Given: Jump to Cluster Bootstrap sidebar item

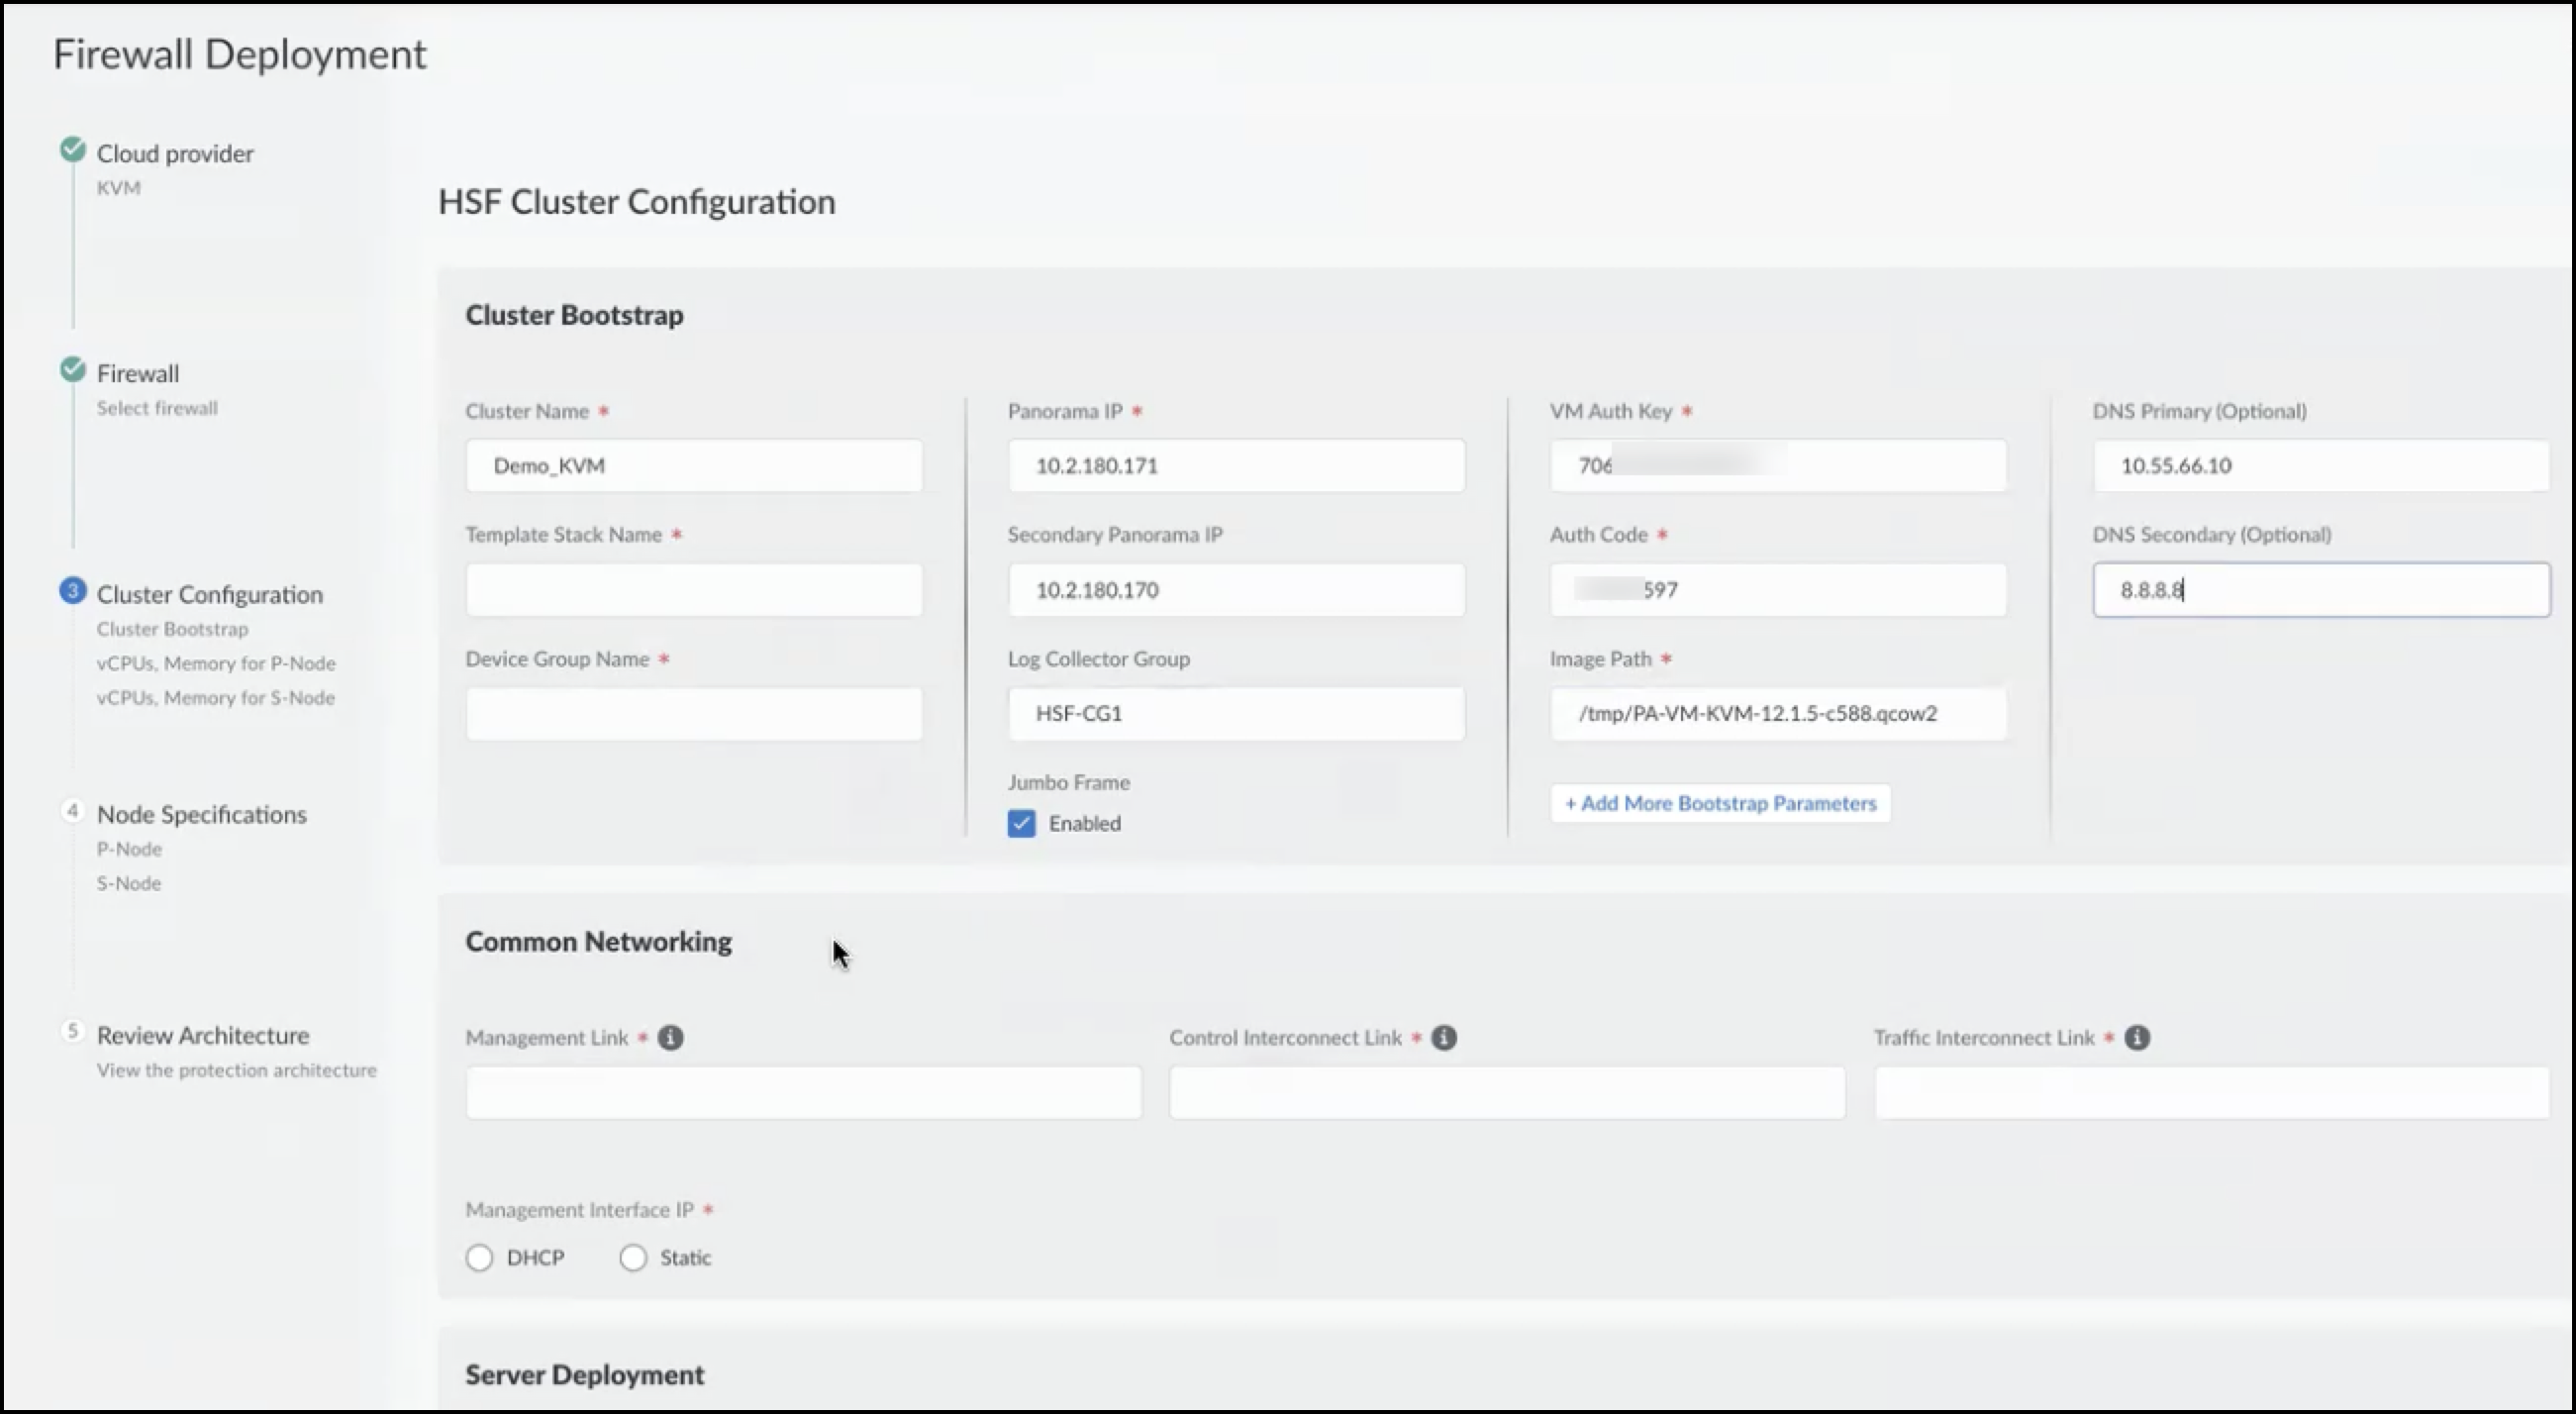Looking at the screenshot, I should point(172,629).
